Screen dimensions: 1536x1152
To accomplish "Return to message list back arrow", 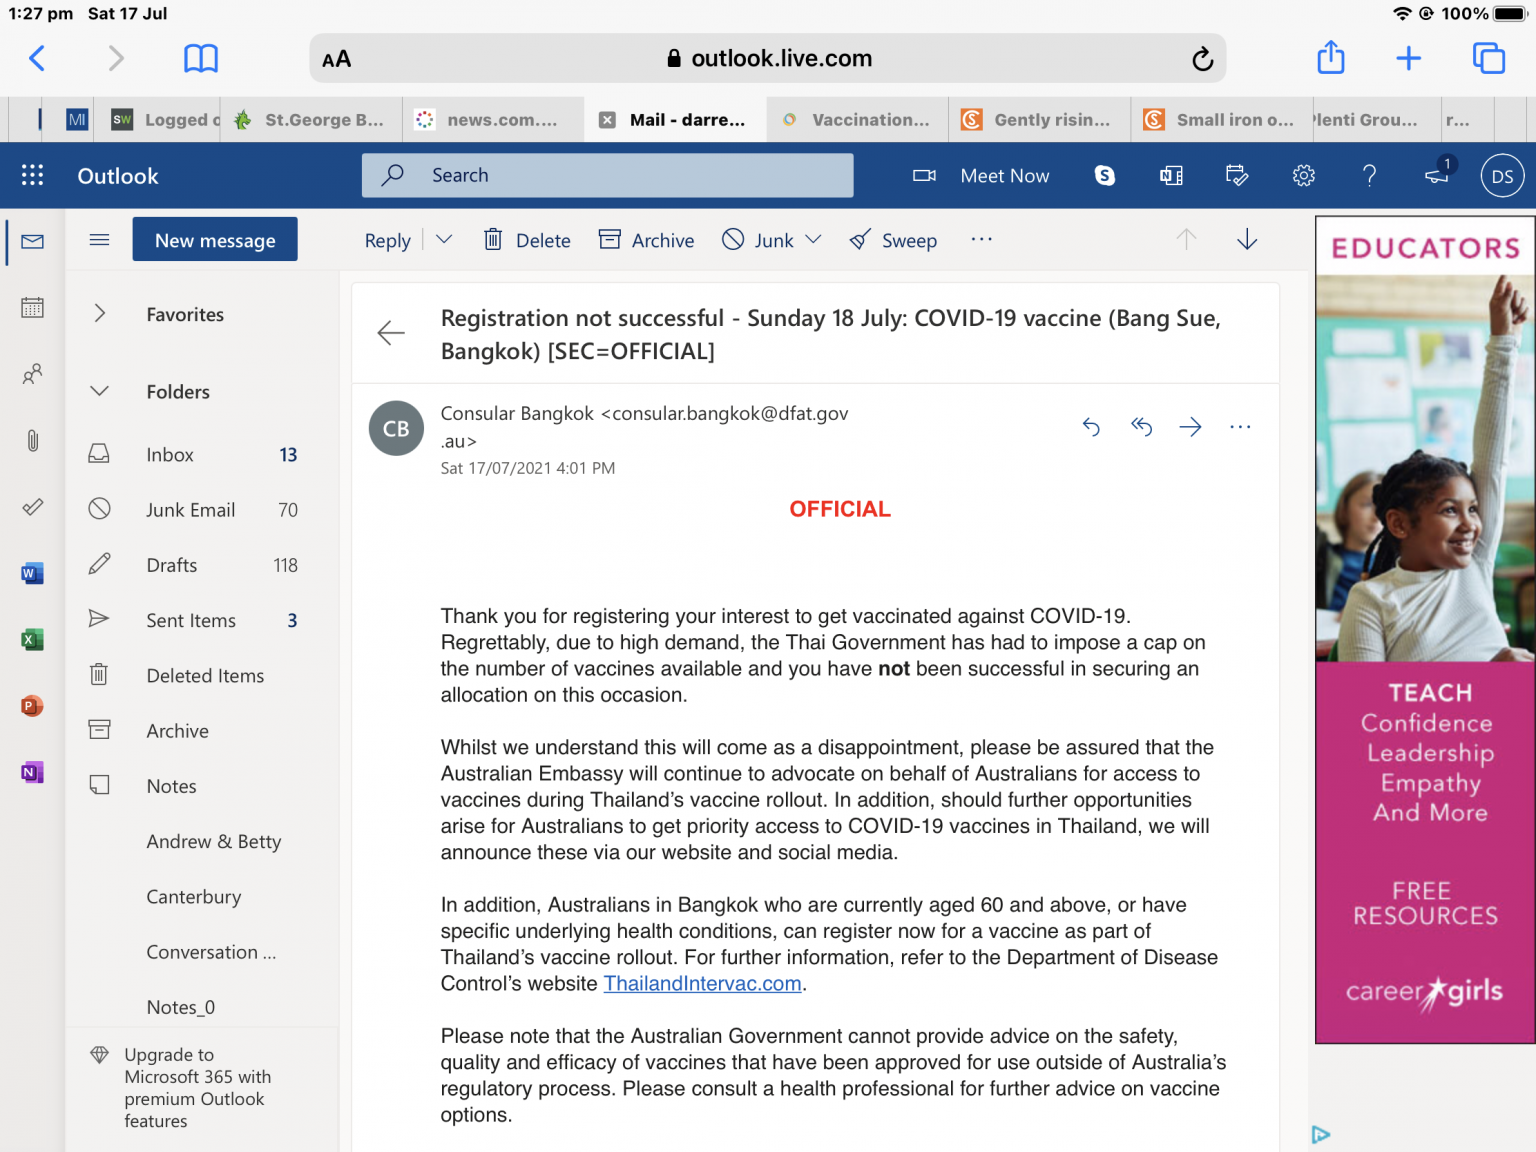I will pyautogui.click(x=391, y=333).
